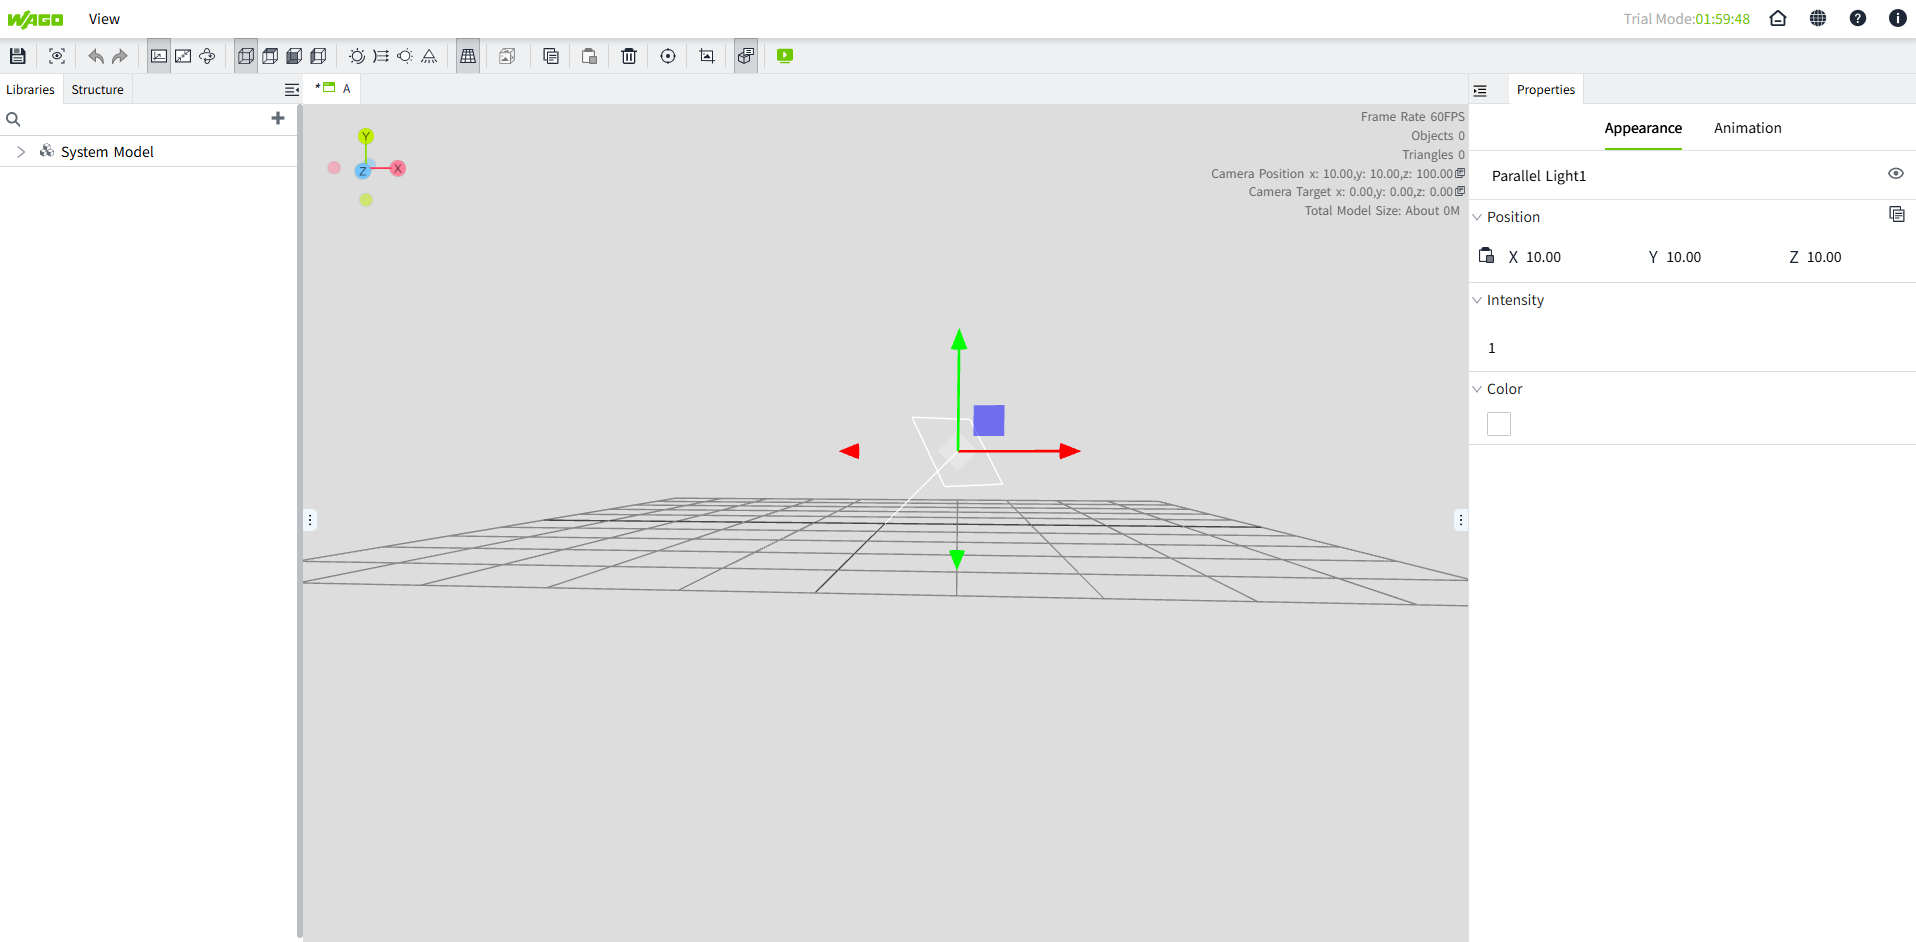This screenshot has width=1916, height=942.
Task: Click the copy icon in the toolbar
Action: pyautogui.click(x=550, y=56)
